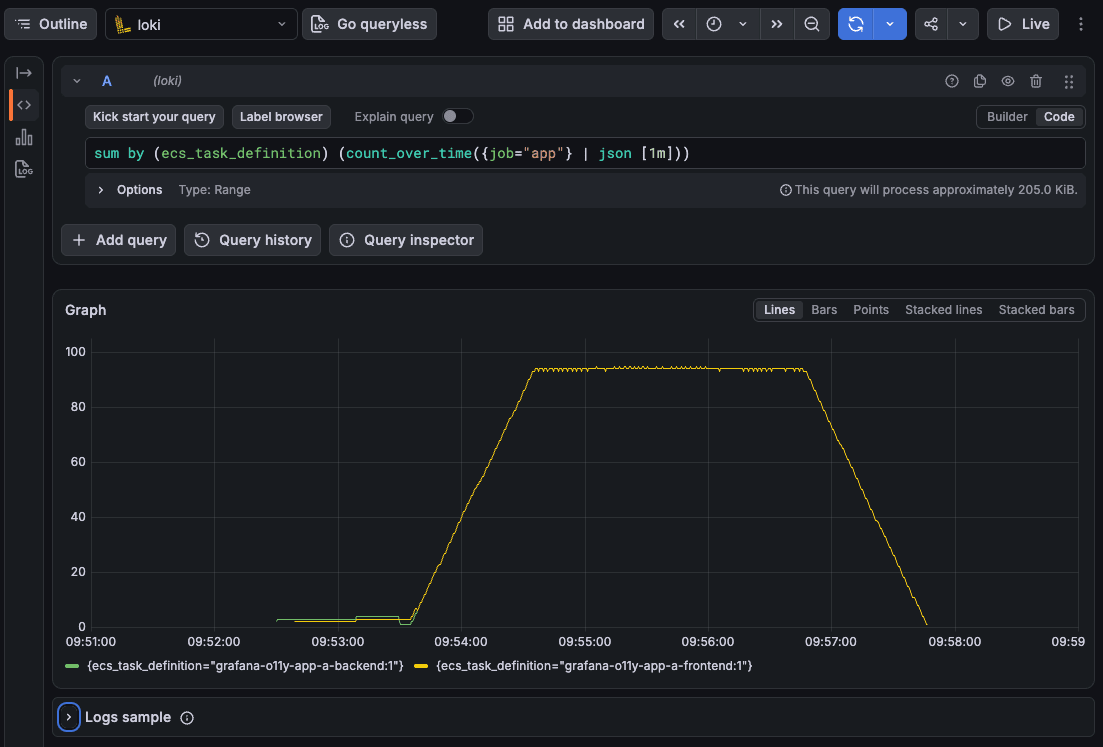Zoom out the time range
1103x747 pixels.
812,24
